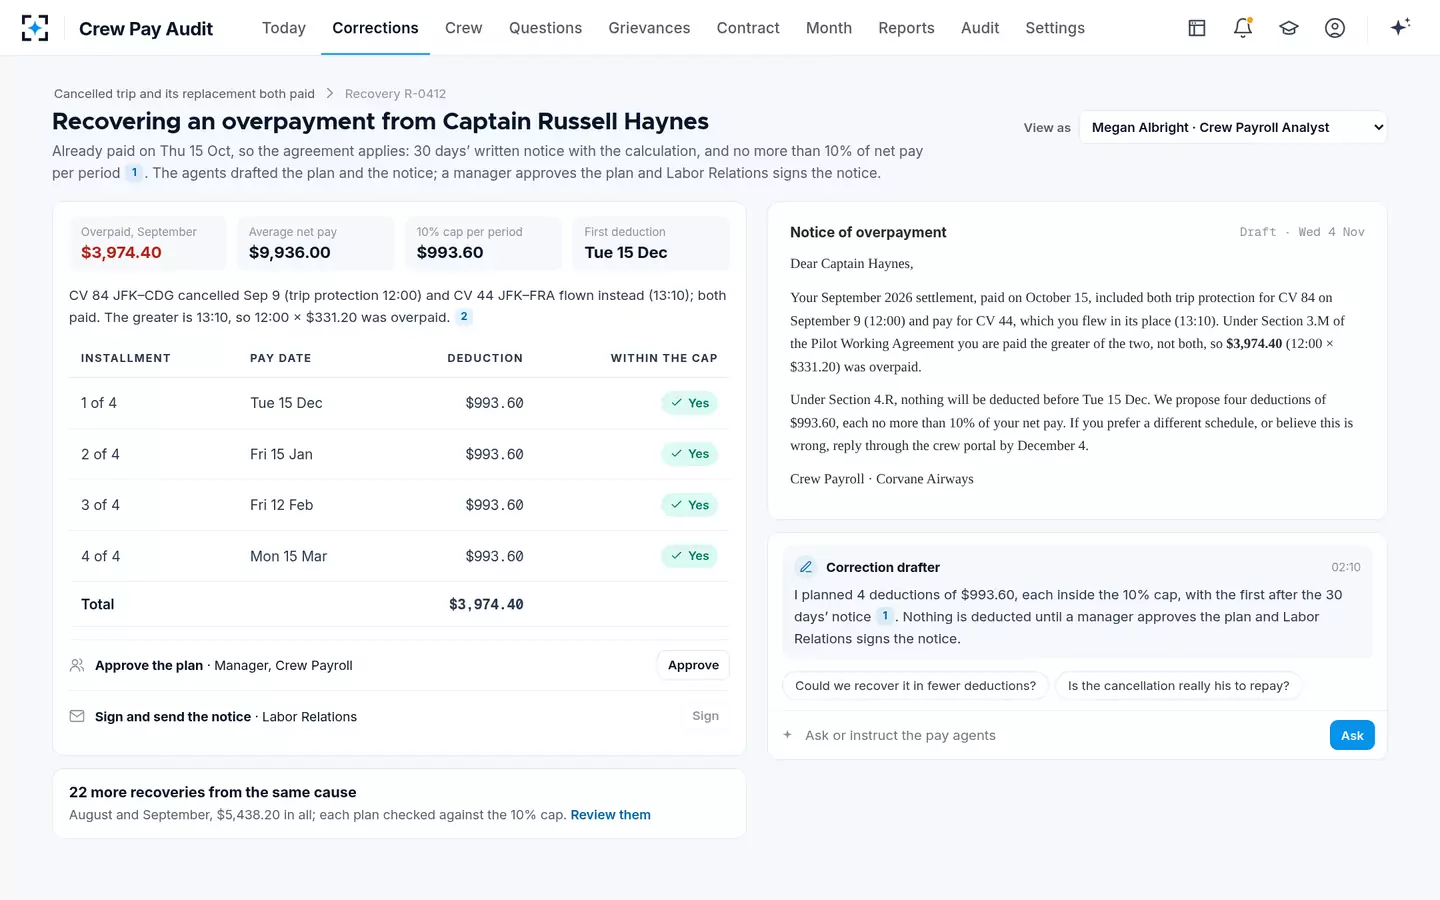Click the Crew Pay Audit logo icon
Screen dimensions: 1440x900
pyautogui.click(x=35, y=28)
